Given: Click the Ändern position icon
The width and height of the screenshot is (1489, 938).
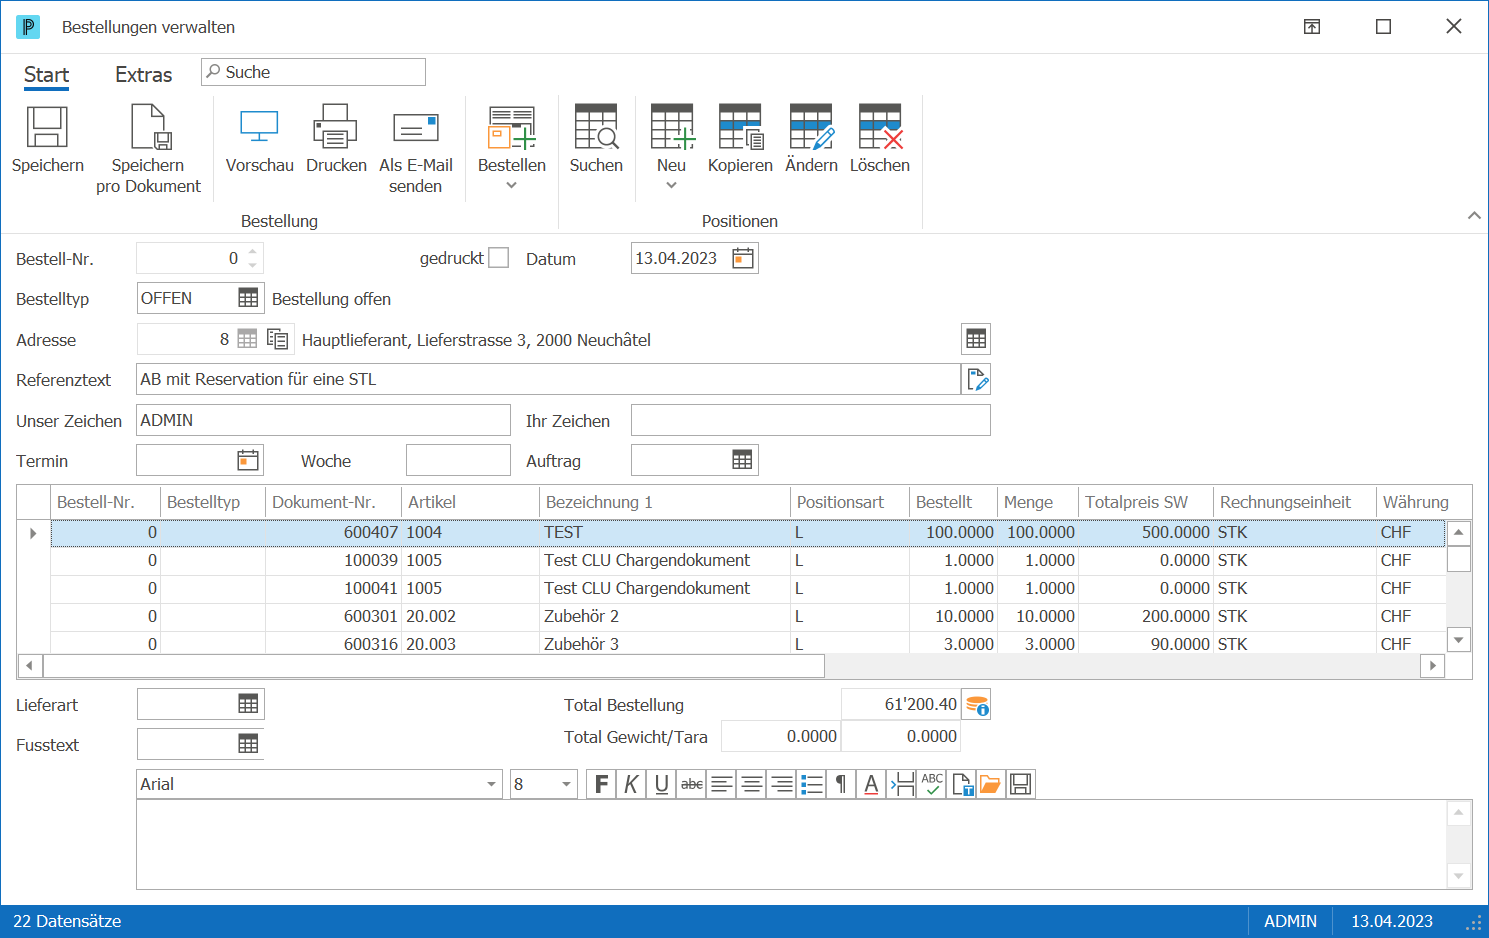Looking at the screenshot, I should click(x=811, y=128).
